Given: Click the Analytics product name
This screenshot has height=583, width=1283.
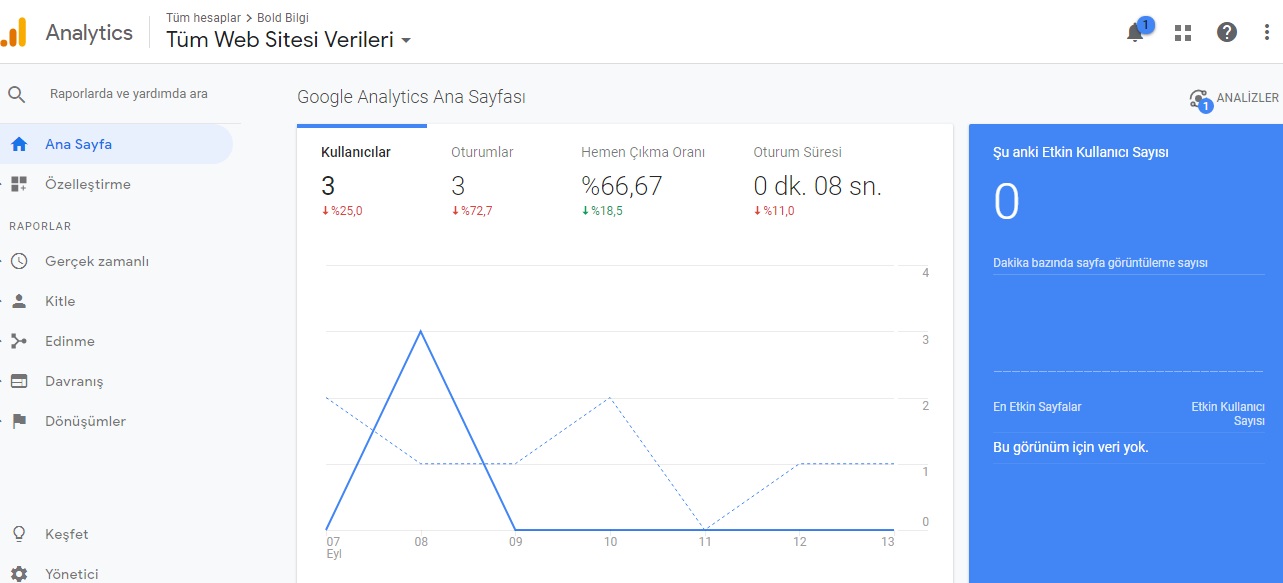Looking at the screenshot, I should [89, 32].
